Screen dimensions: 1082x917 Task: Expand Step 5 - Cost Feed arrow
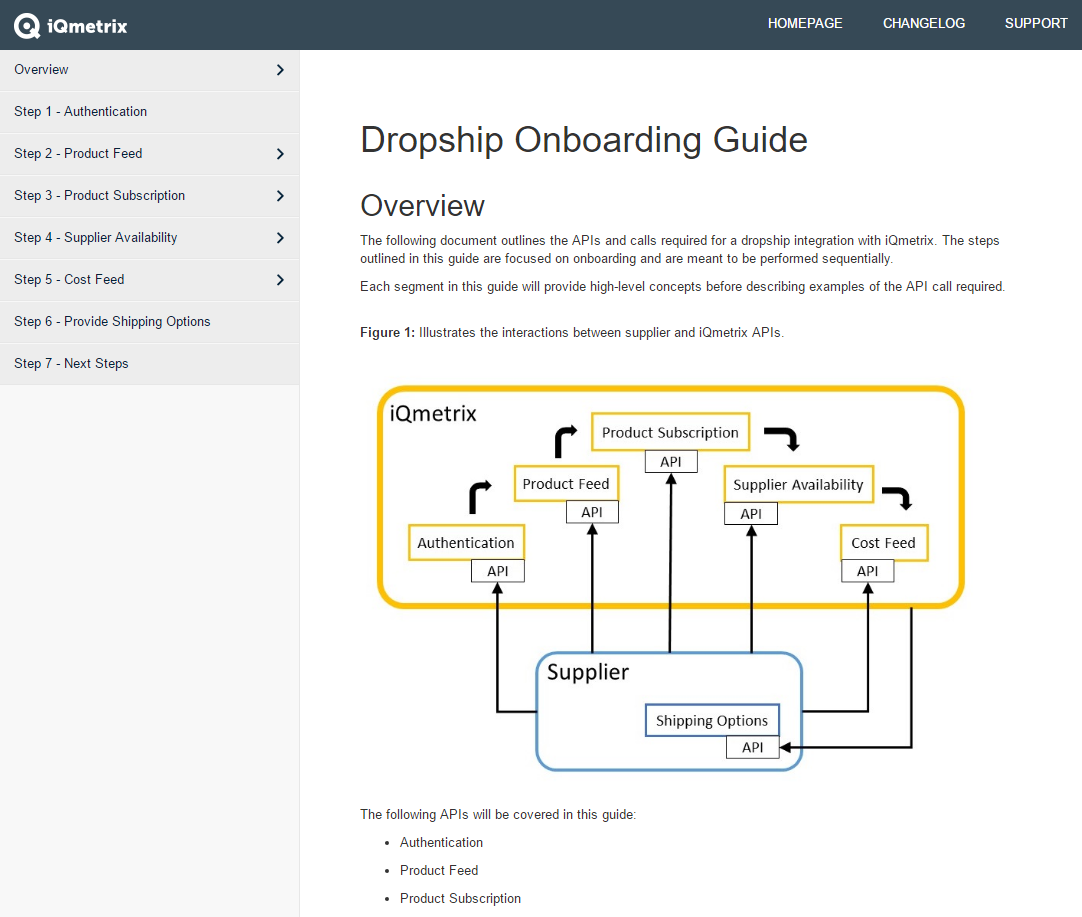(x=280, y=280)
